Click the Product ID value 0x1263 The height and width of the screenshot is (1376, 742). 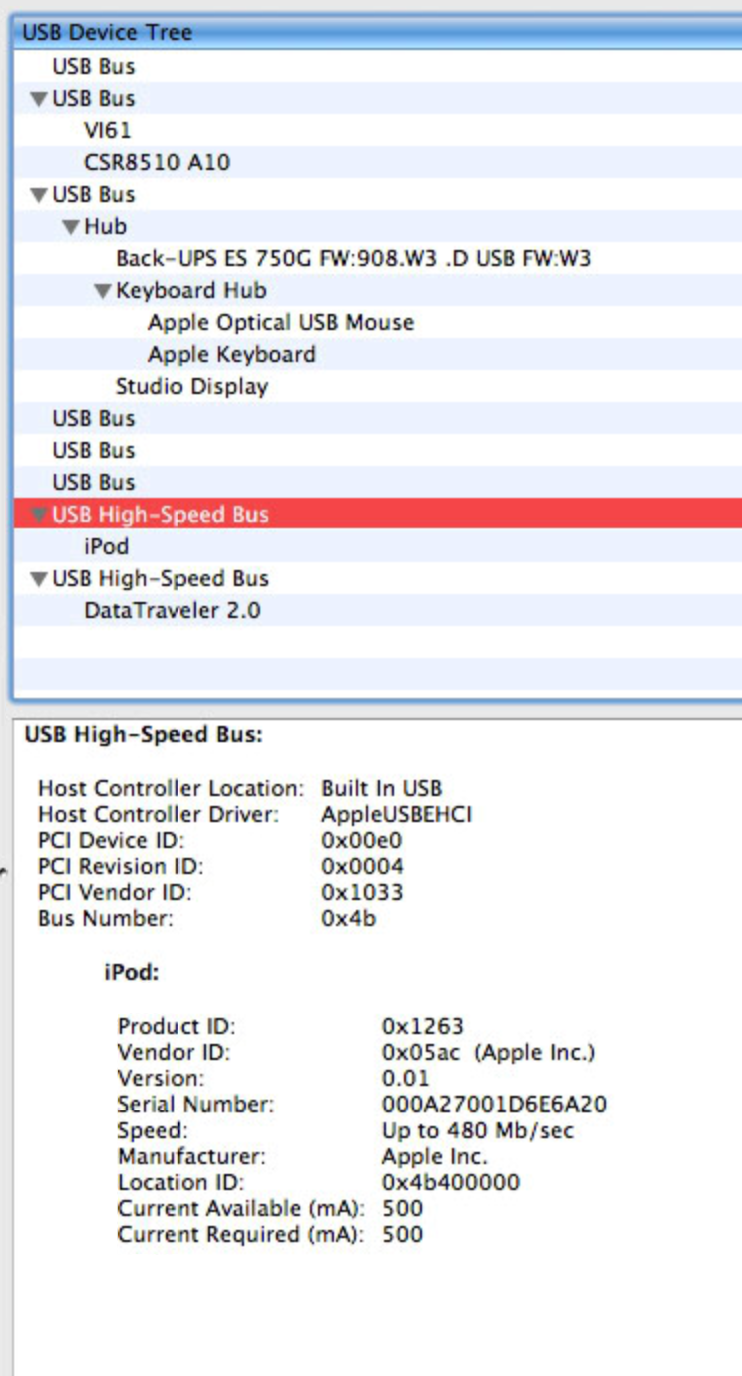423,1026
